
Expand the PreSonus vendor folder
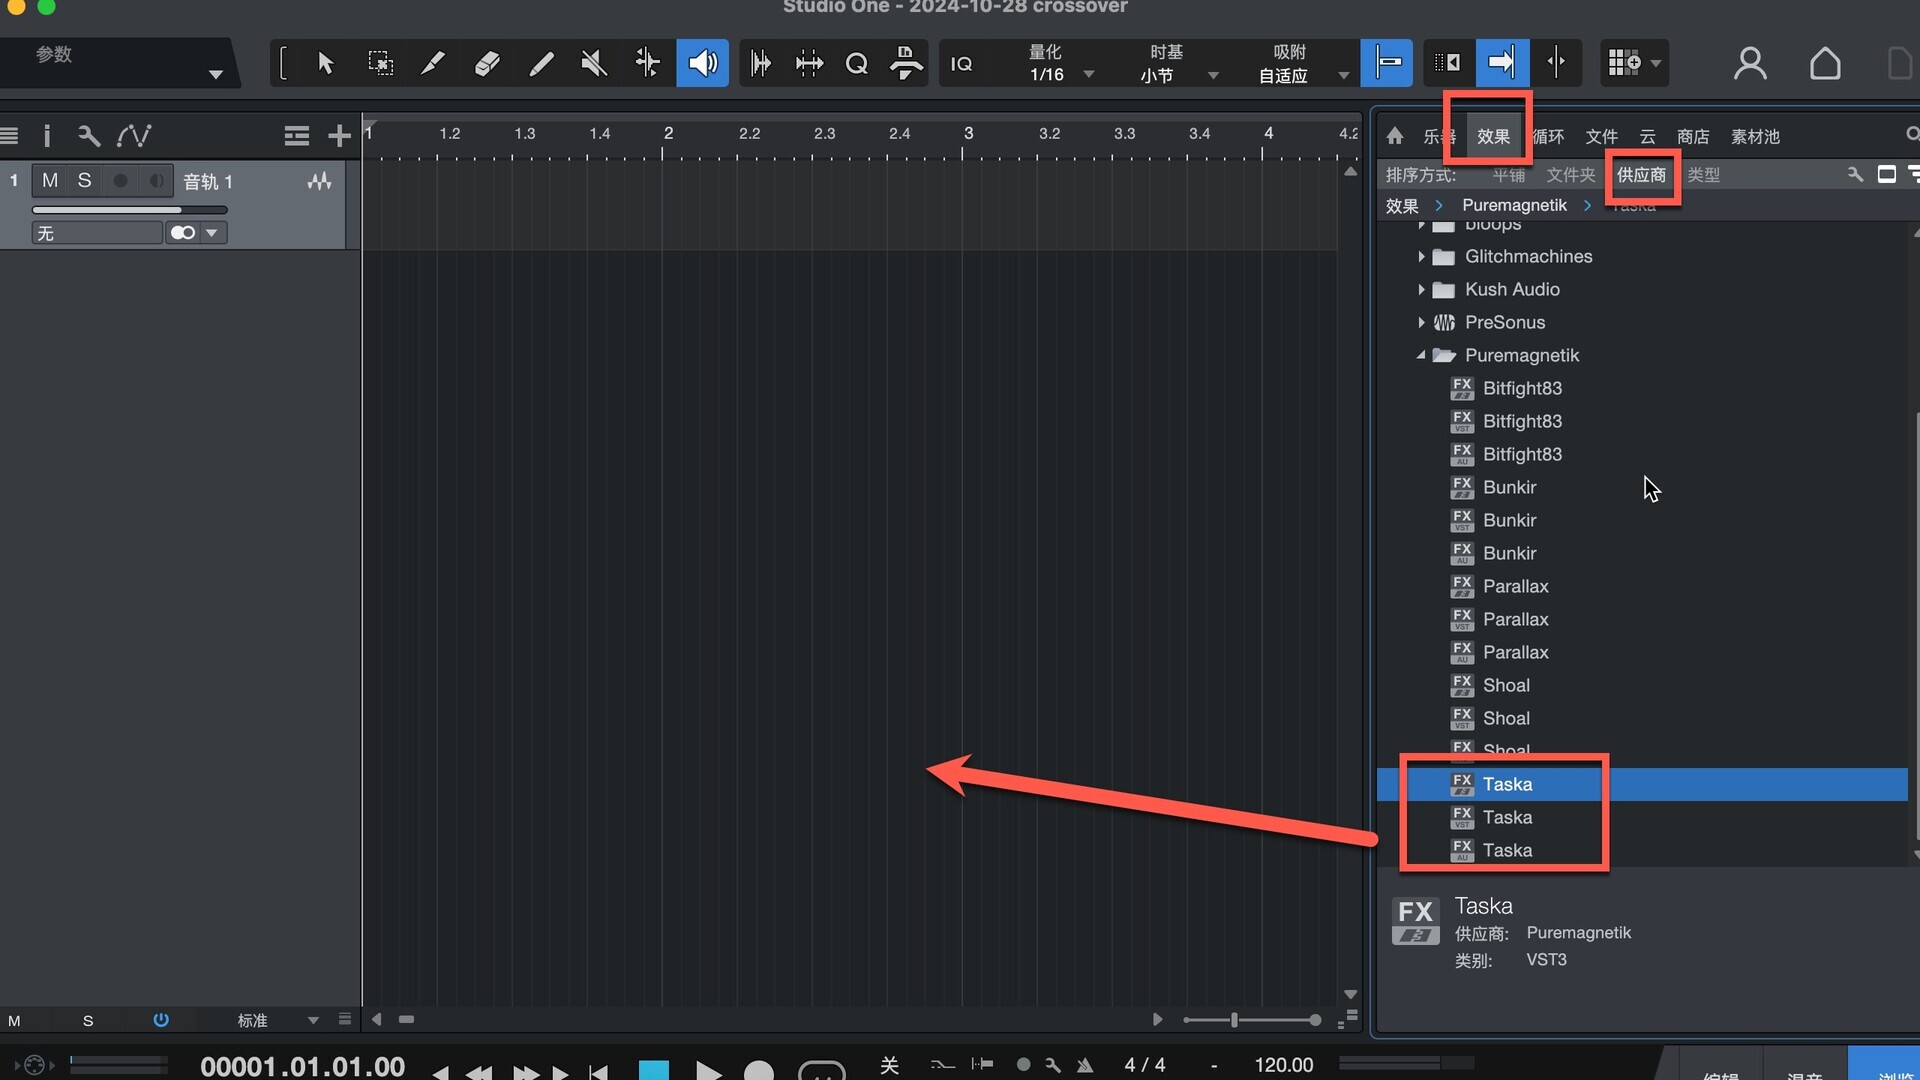[x=1421, y=323]
